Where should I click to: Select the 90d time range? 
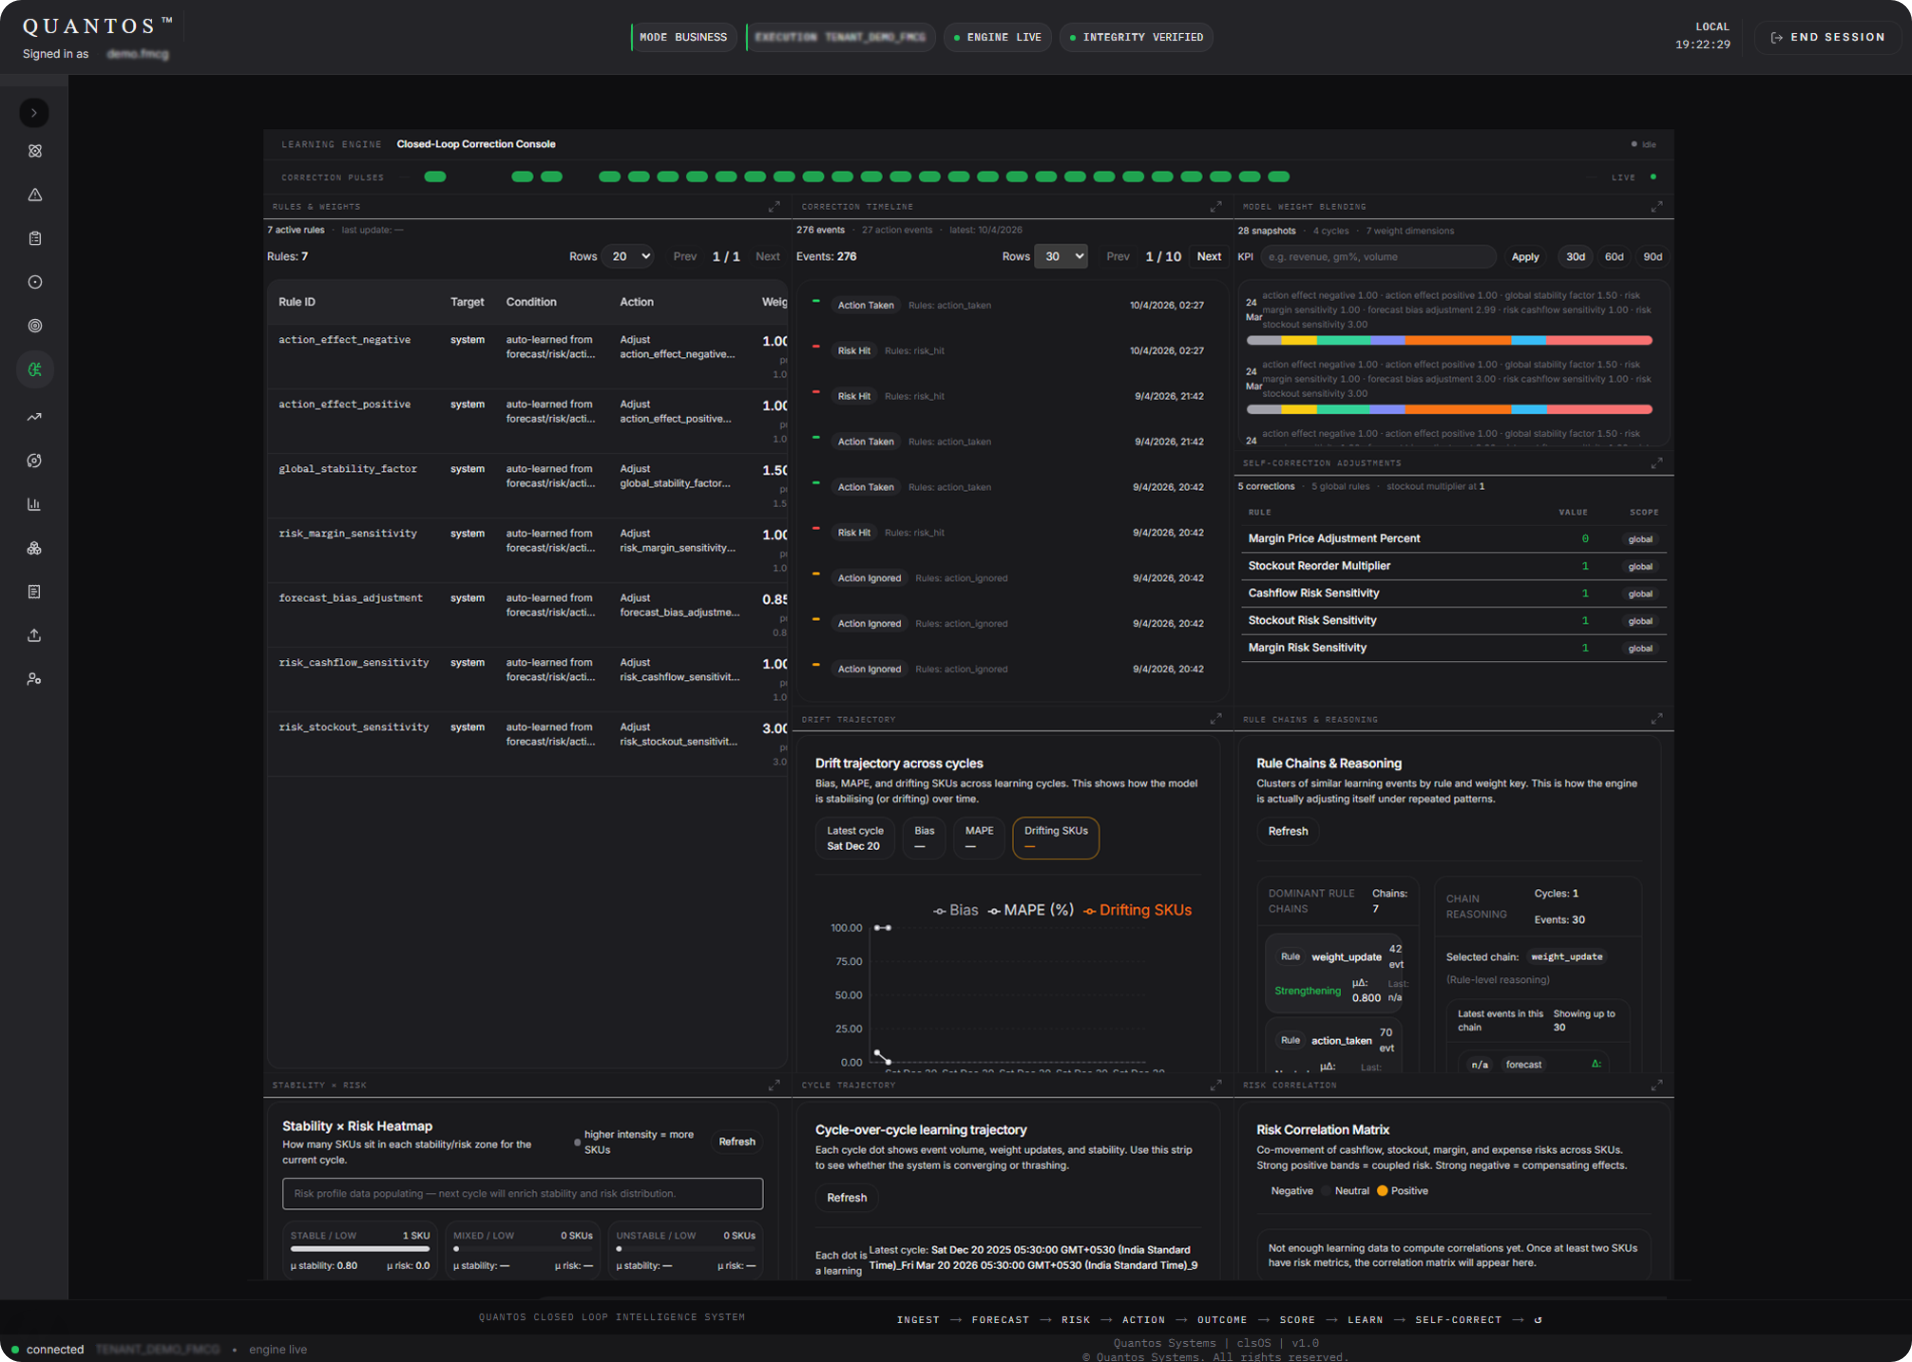(x=1653, y=257)
